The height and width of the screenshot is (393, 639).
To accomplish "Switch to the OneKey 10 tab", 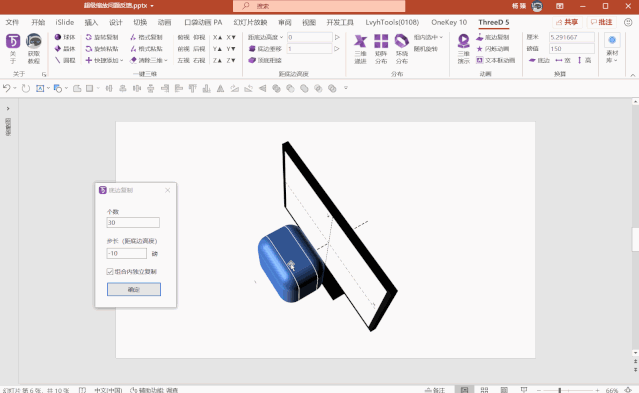I will click(449, 22).
